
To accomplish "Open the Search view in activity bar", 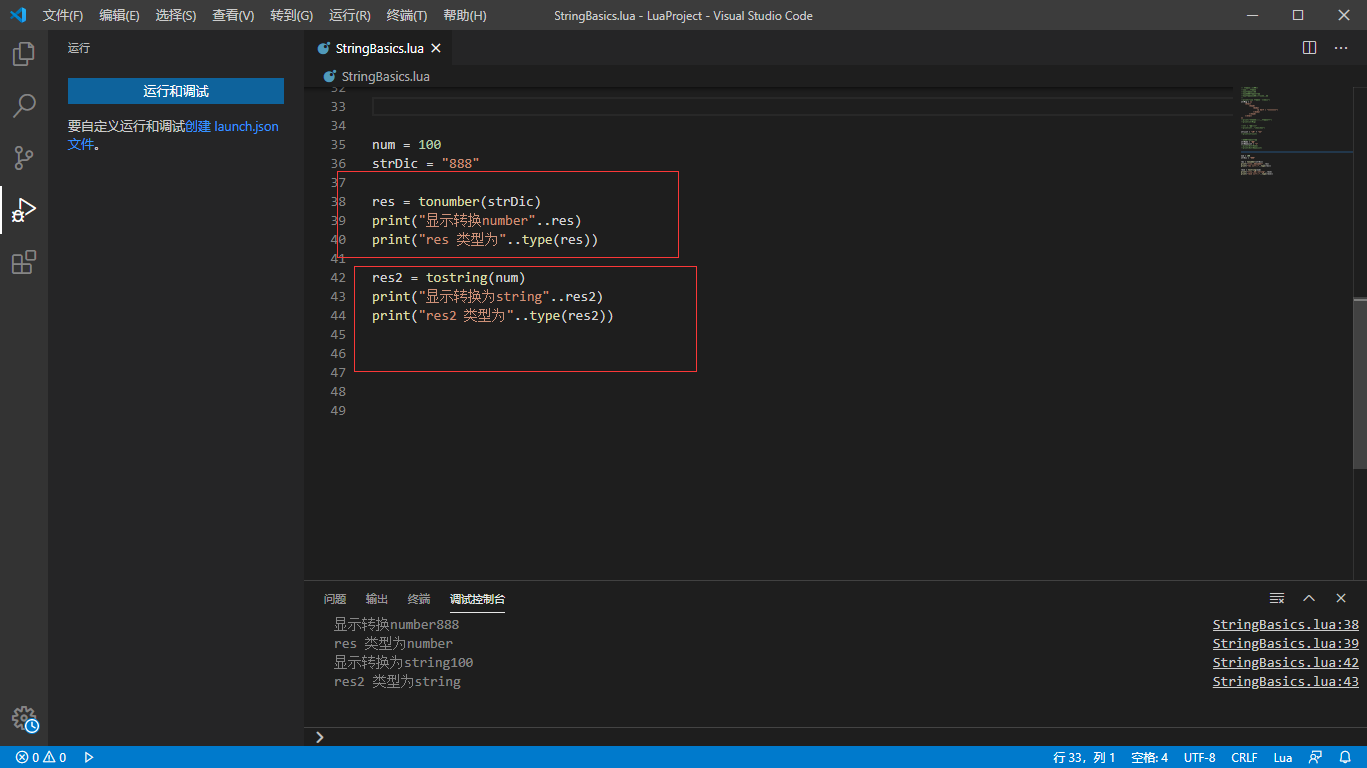I will coord(24,105).
